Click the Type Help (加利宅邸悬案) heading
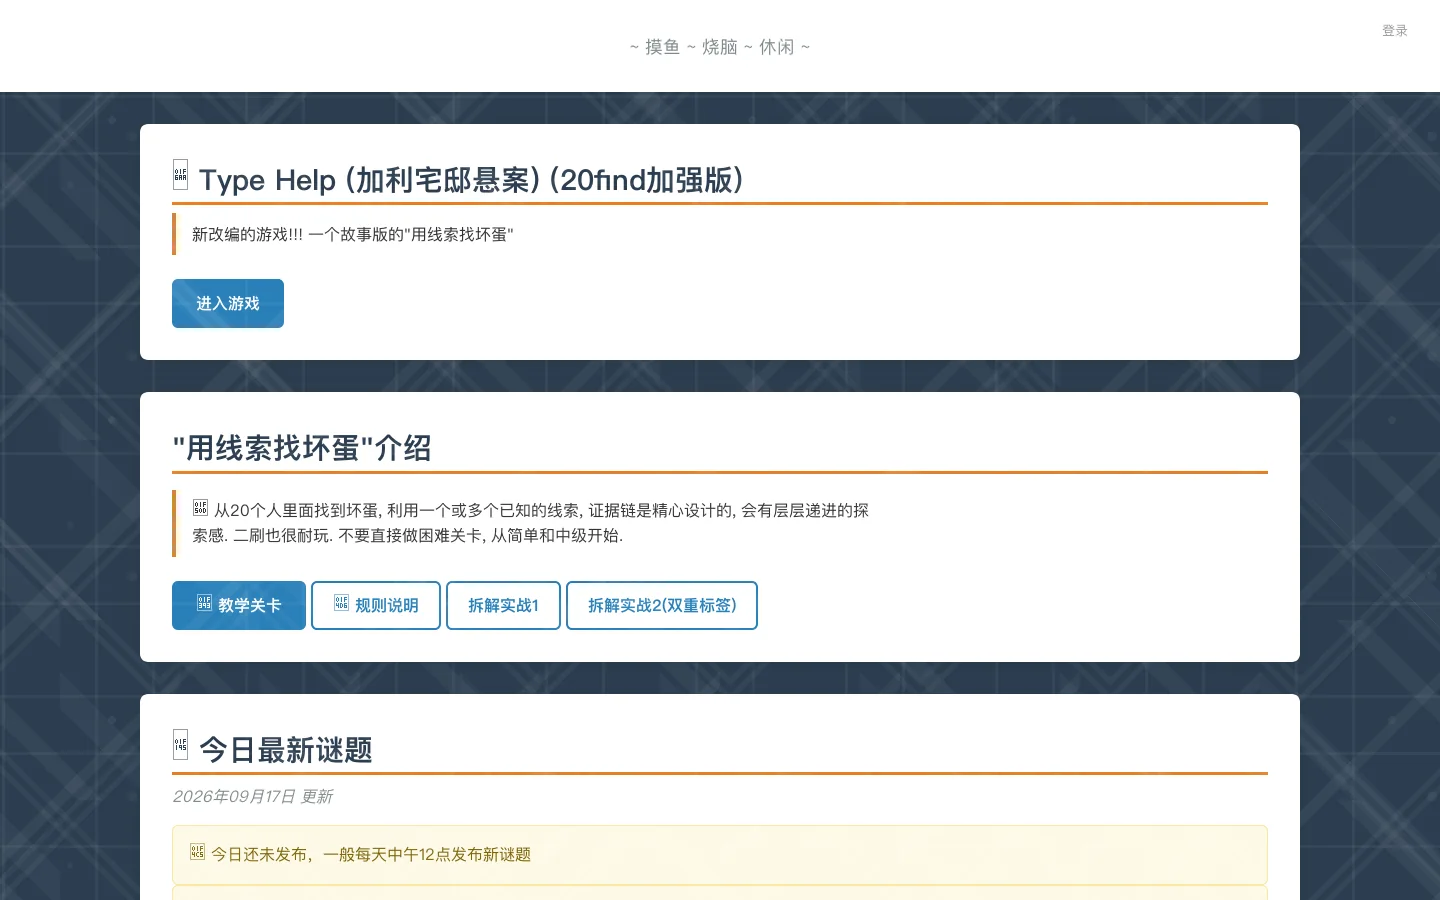Screen dimensions: 1440x900 (x=472, y=180)
